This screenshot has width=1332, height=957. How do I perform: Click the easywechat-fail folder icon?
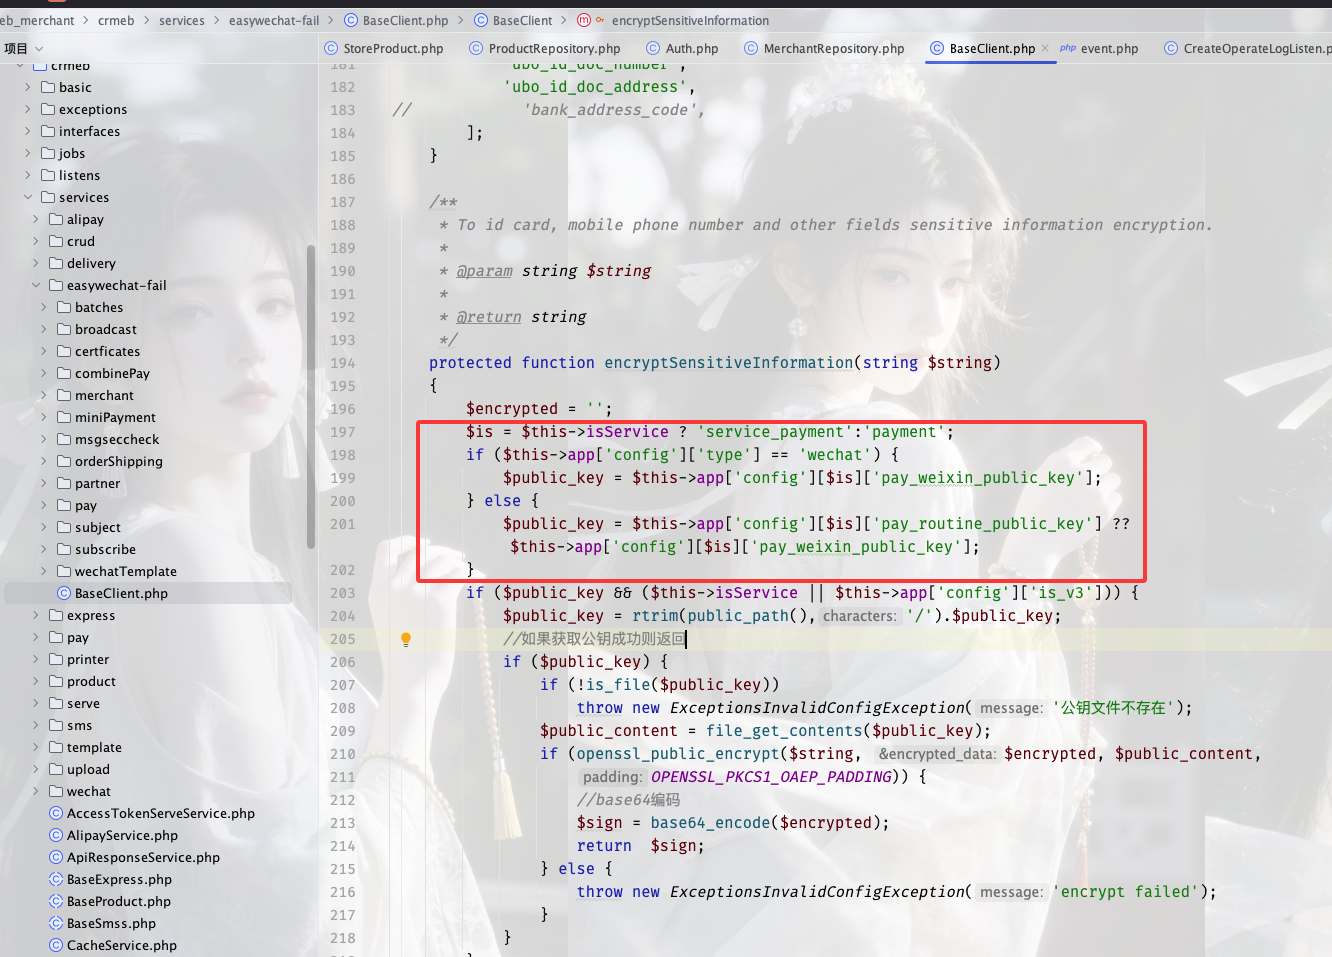coord(56,285)
